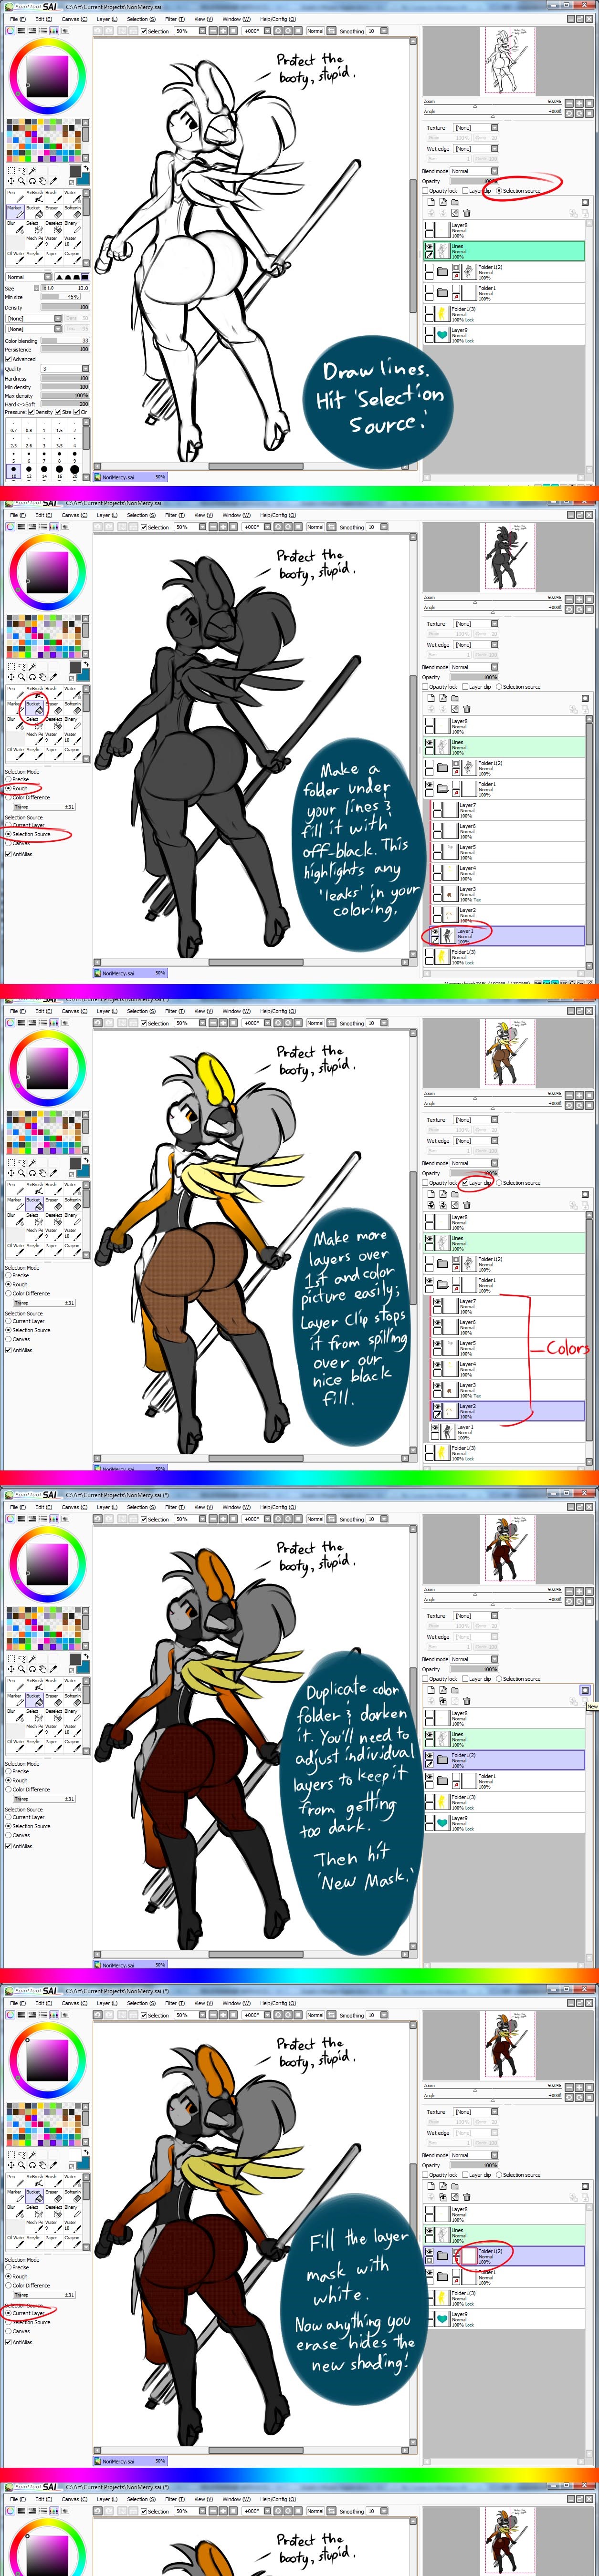Viewport: 599px width, 2576px height.
Task: In 'Make more layers' step, click Delete Layer trash icon
Action: (466, 1205)
